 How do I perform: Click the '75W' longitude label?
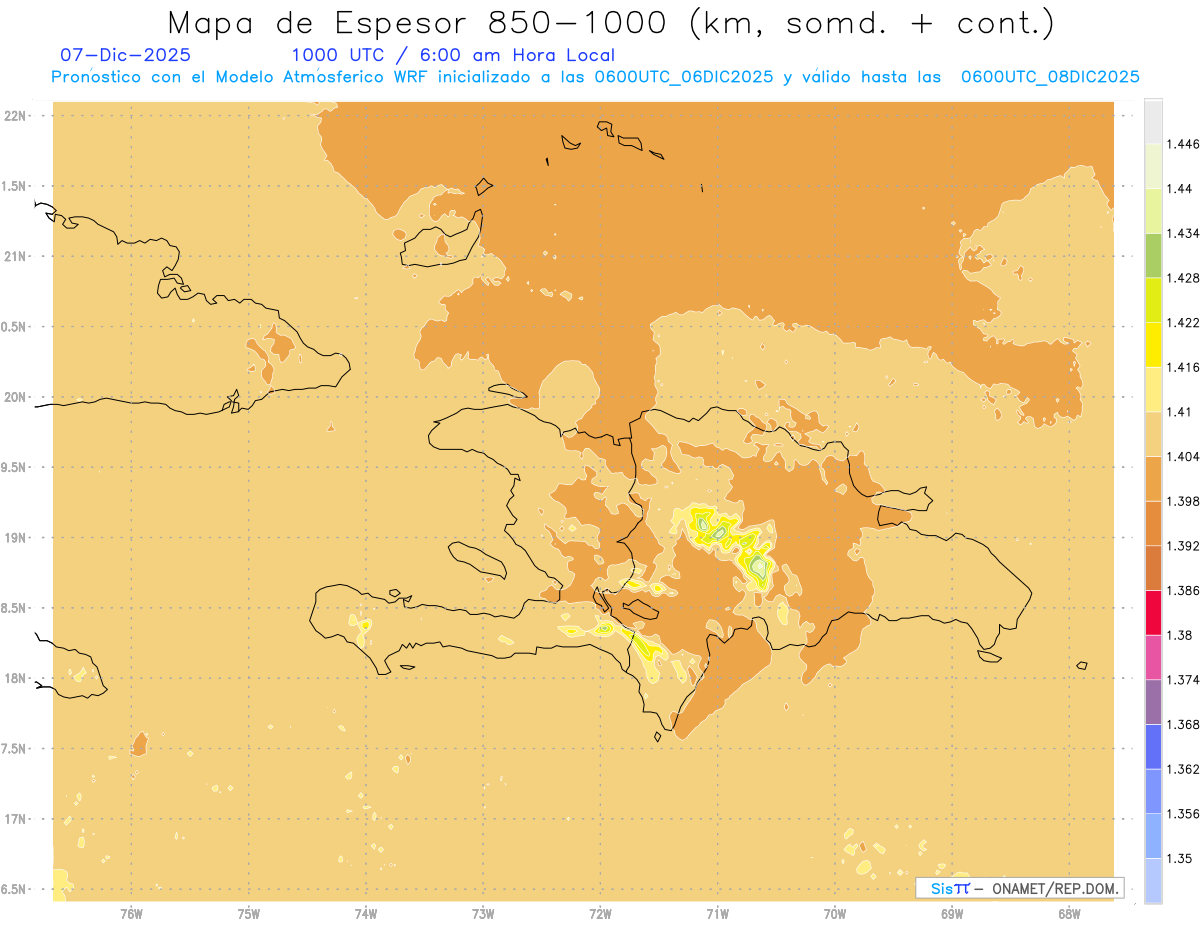[249, 914]
